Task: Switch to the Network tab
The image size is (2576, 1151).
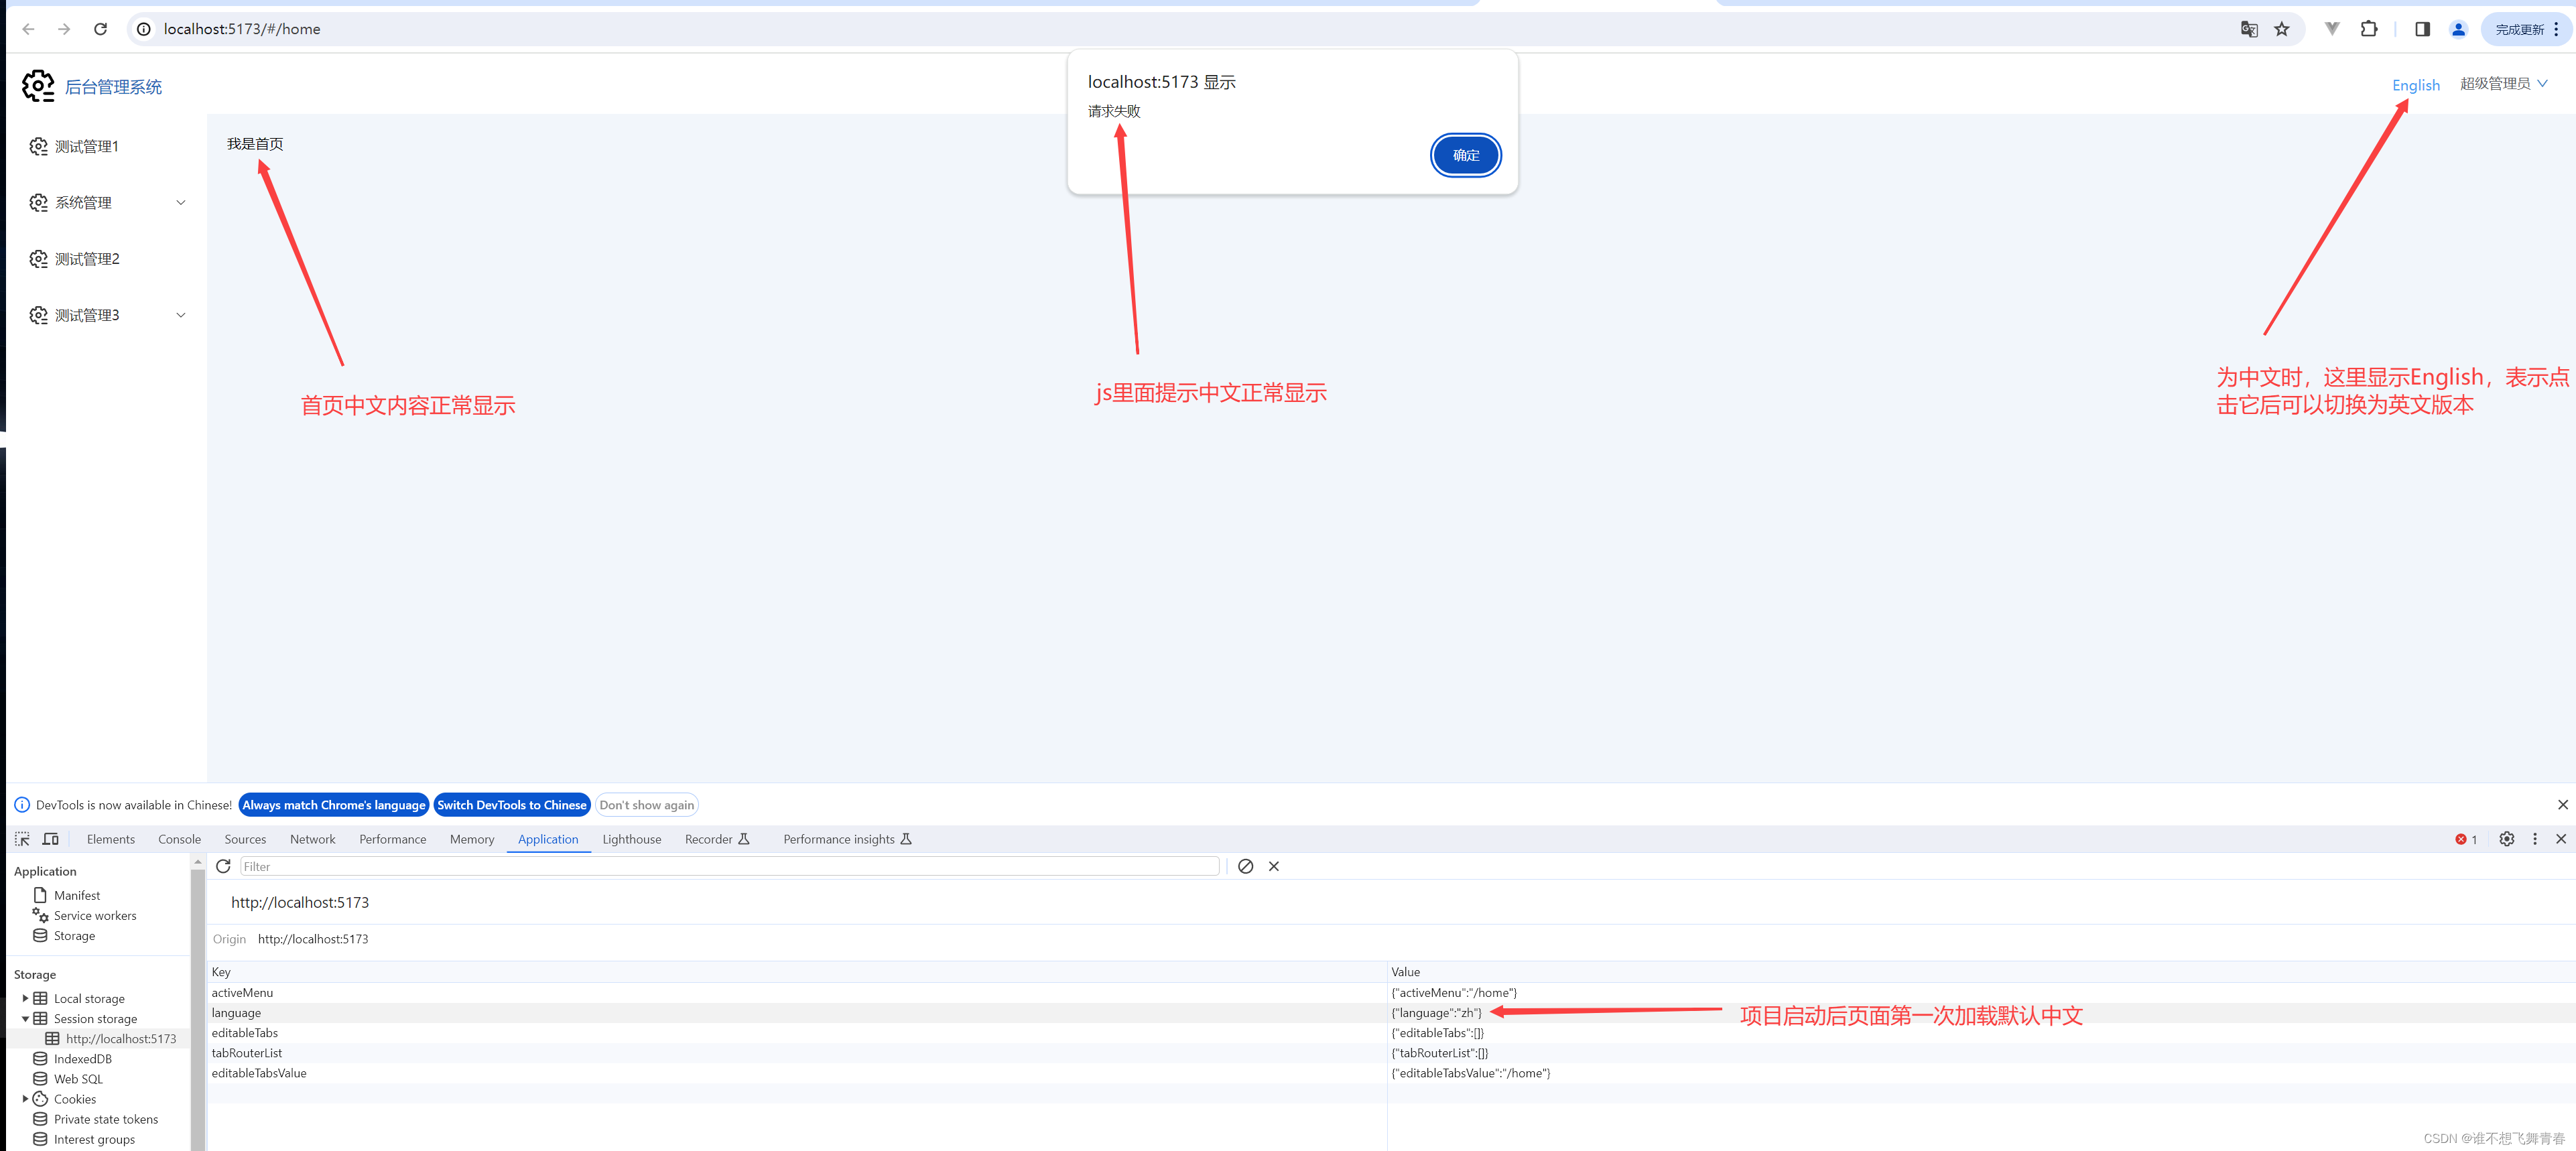Action: (x=313, y=839)
